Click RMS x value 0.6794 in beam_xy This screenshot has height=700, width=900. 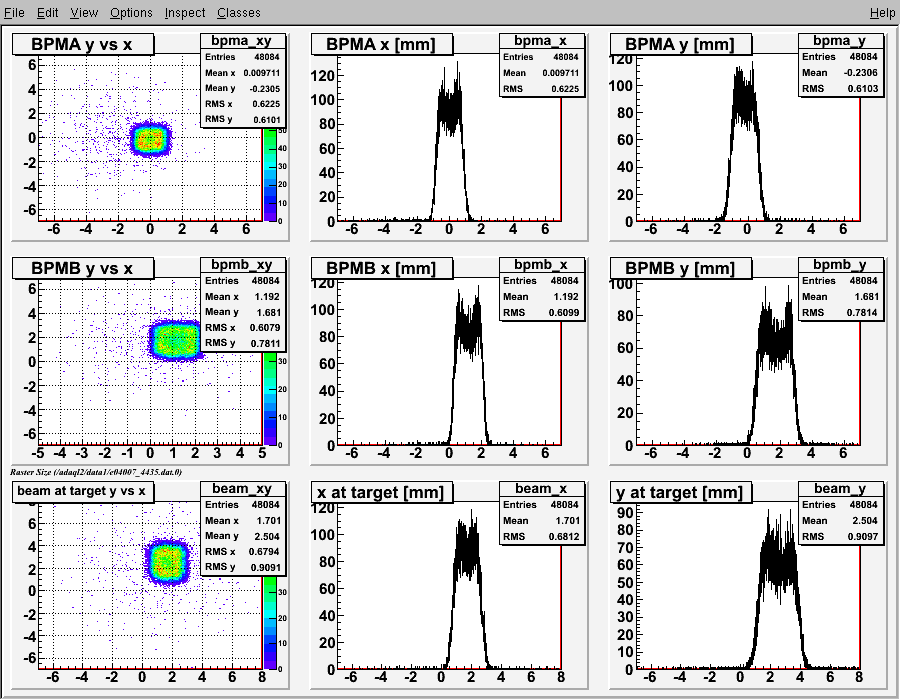pos(264,551)
